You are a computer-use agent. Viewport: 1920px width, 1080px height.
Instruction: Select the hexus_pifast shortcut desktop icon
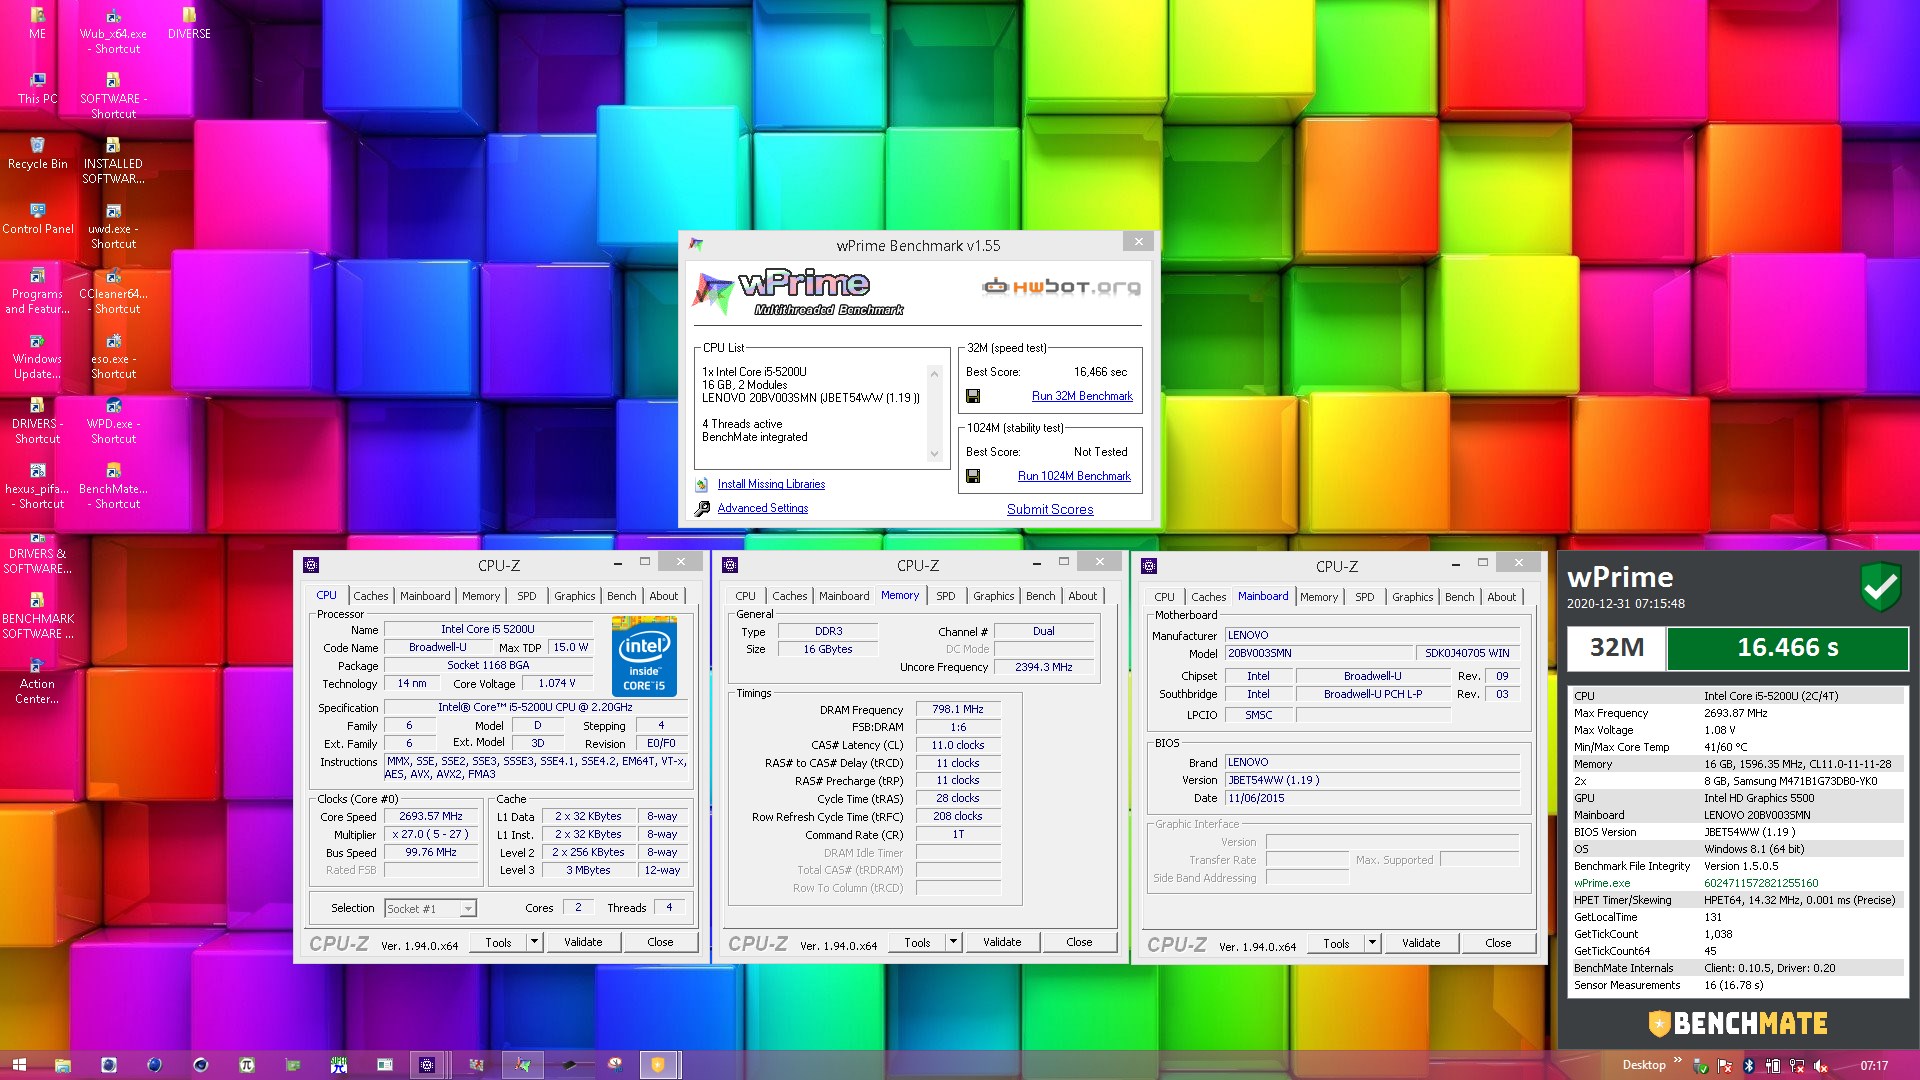tap(37, 486)
